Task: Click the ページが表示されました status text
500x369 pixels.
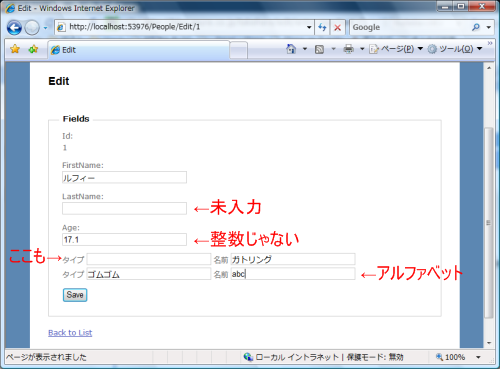Action: [x=46, y=357]
